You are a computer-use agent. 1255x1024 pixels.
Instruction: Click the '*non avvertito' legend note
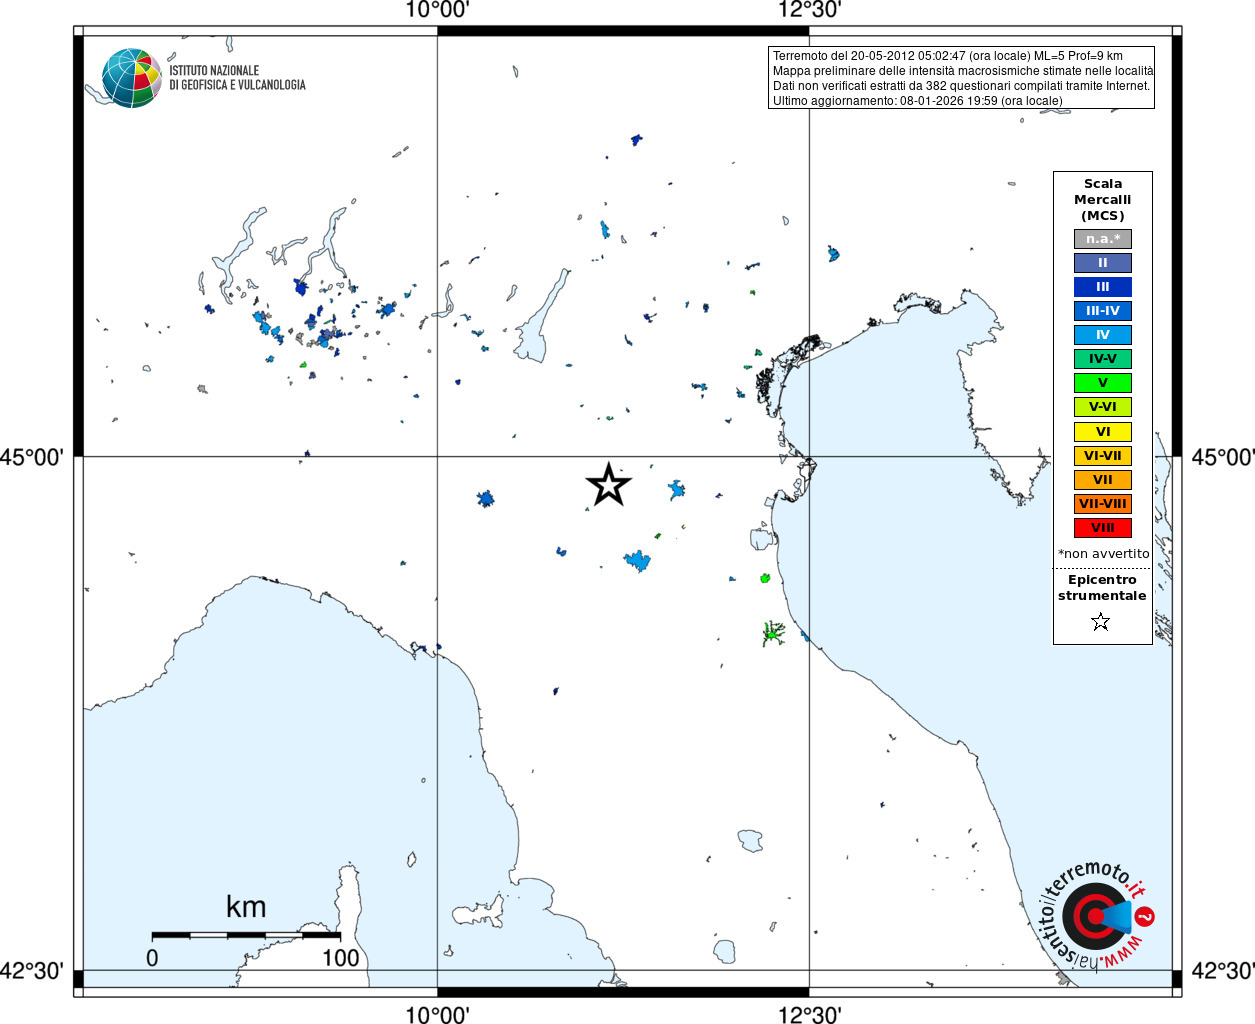tap(1103, 553)
